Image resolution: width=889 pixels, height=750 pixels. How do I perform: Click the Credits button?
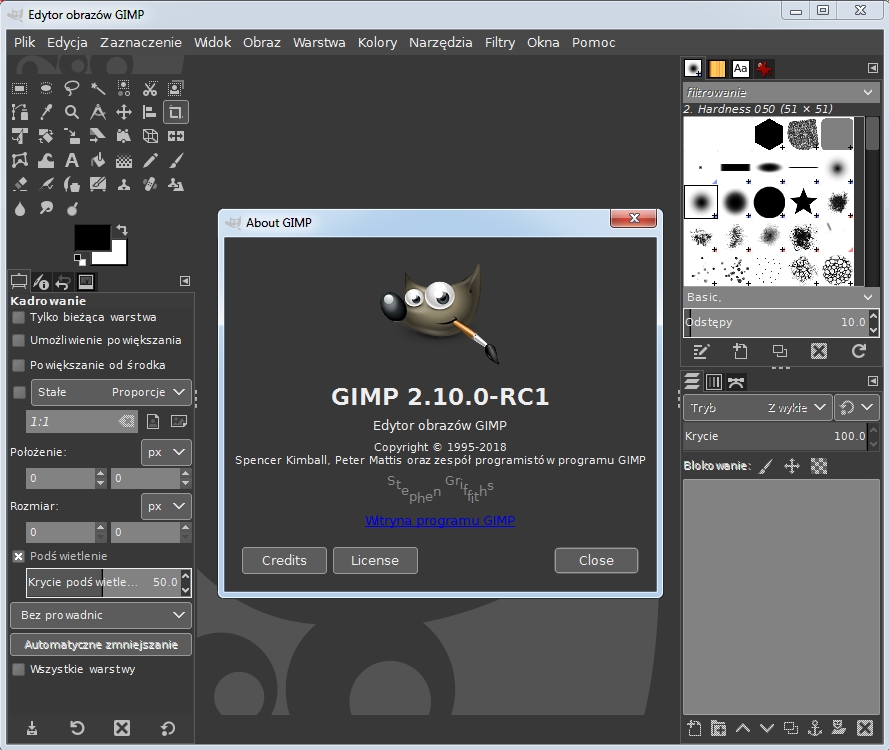coord(284,560)
